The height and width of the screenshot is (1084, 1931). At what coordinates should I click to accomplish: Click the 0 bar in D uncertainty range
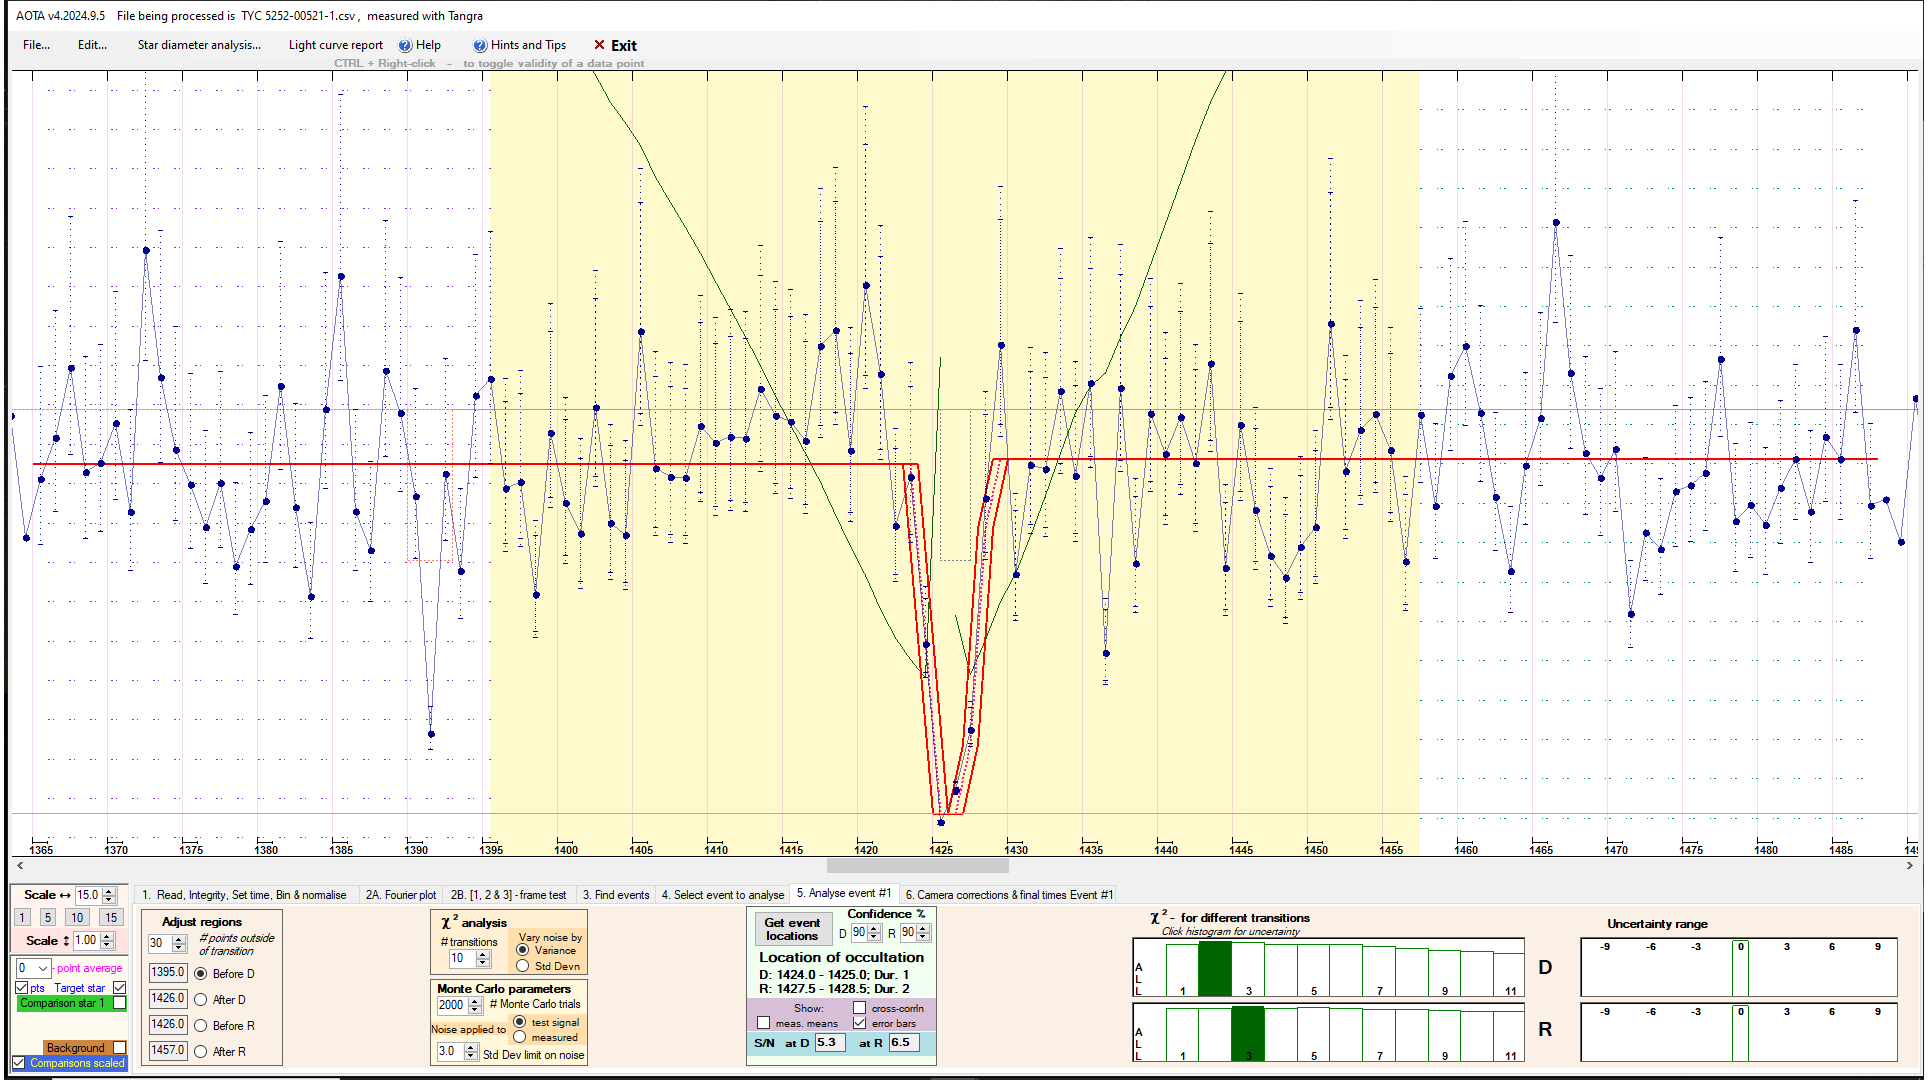pos(1741,969)
